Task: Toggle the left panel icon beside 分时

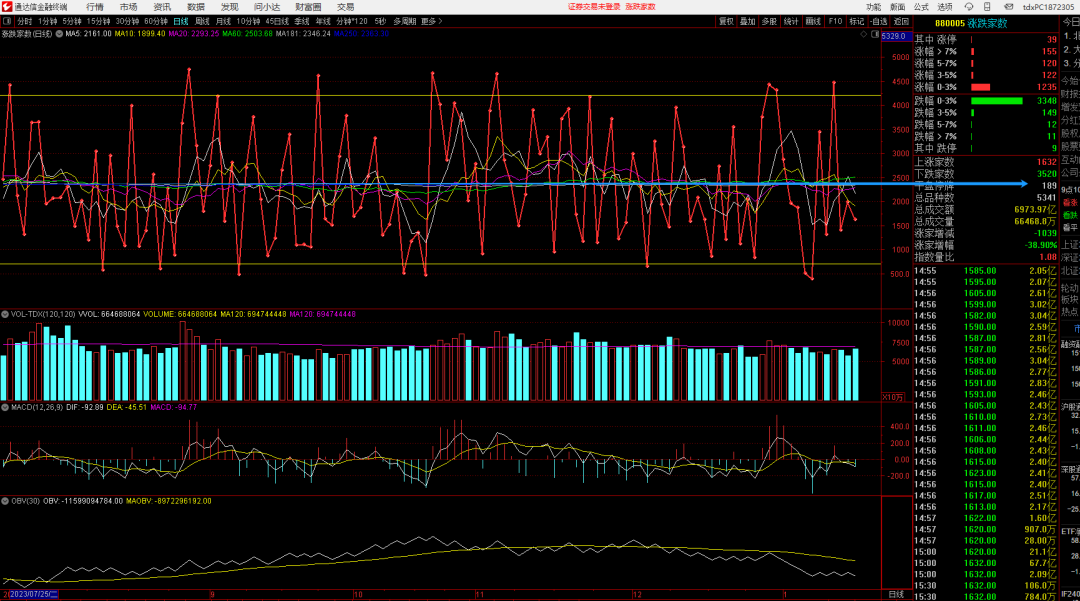Action: point(7,21)
